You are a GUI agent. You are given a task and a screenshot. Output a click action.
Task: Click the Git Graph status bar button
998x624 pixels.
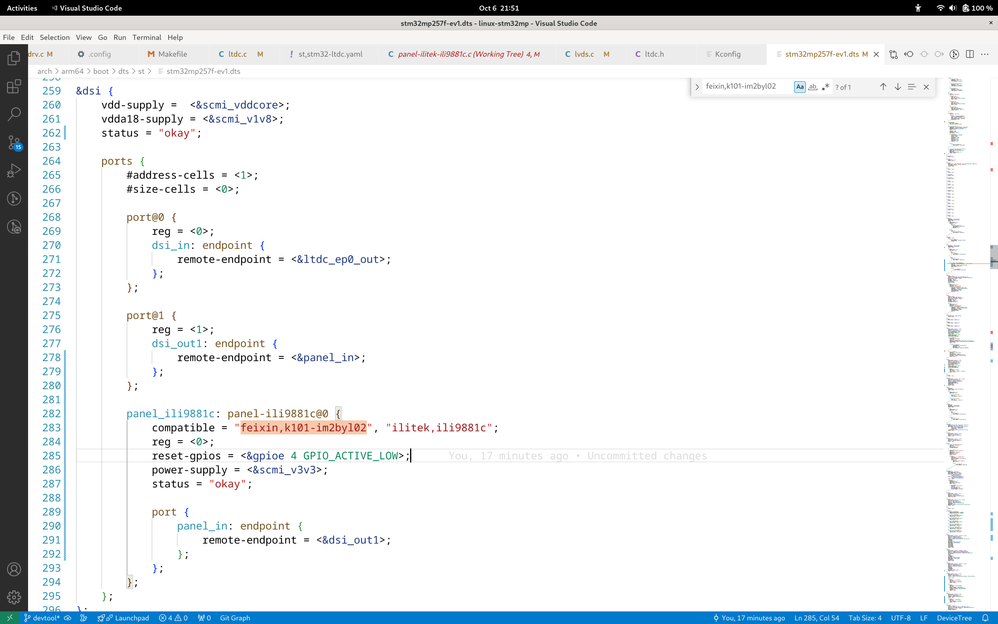(235, 618)
